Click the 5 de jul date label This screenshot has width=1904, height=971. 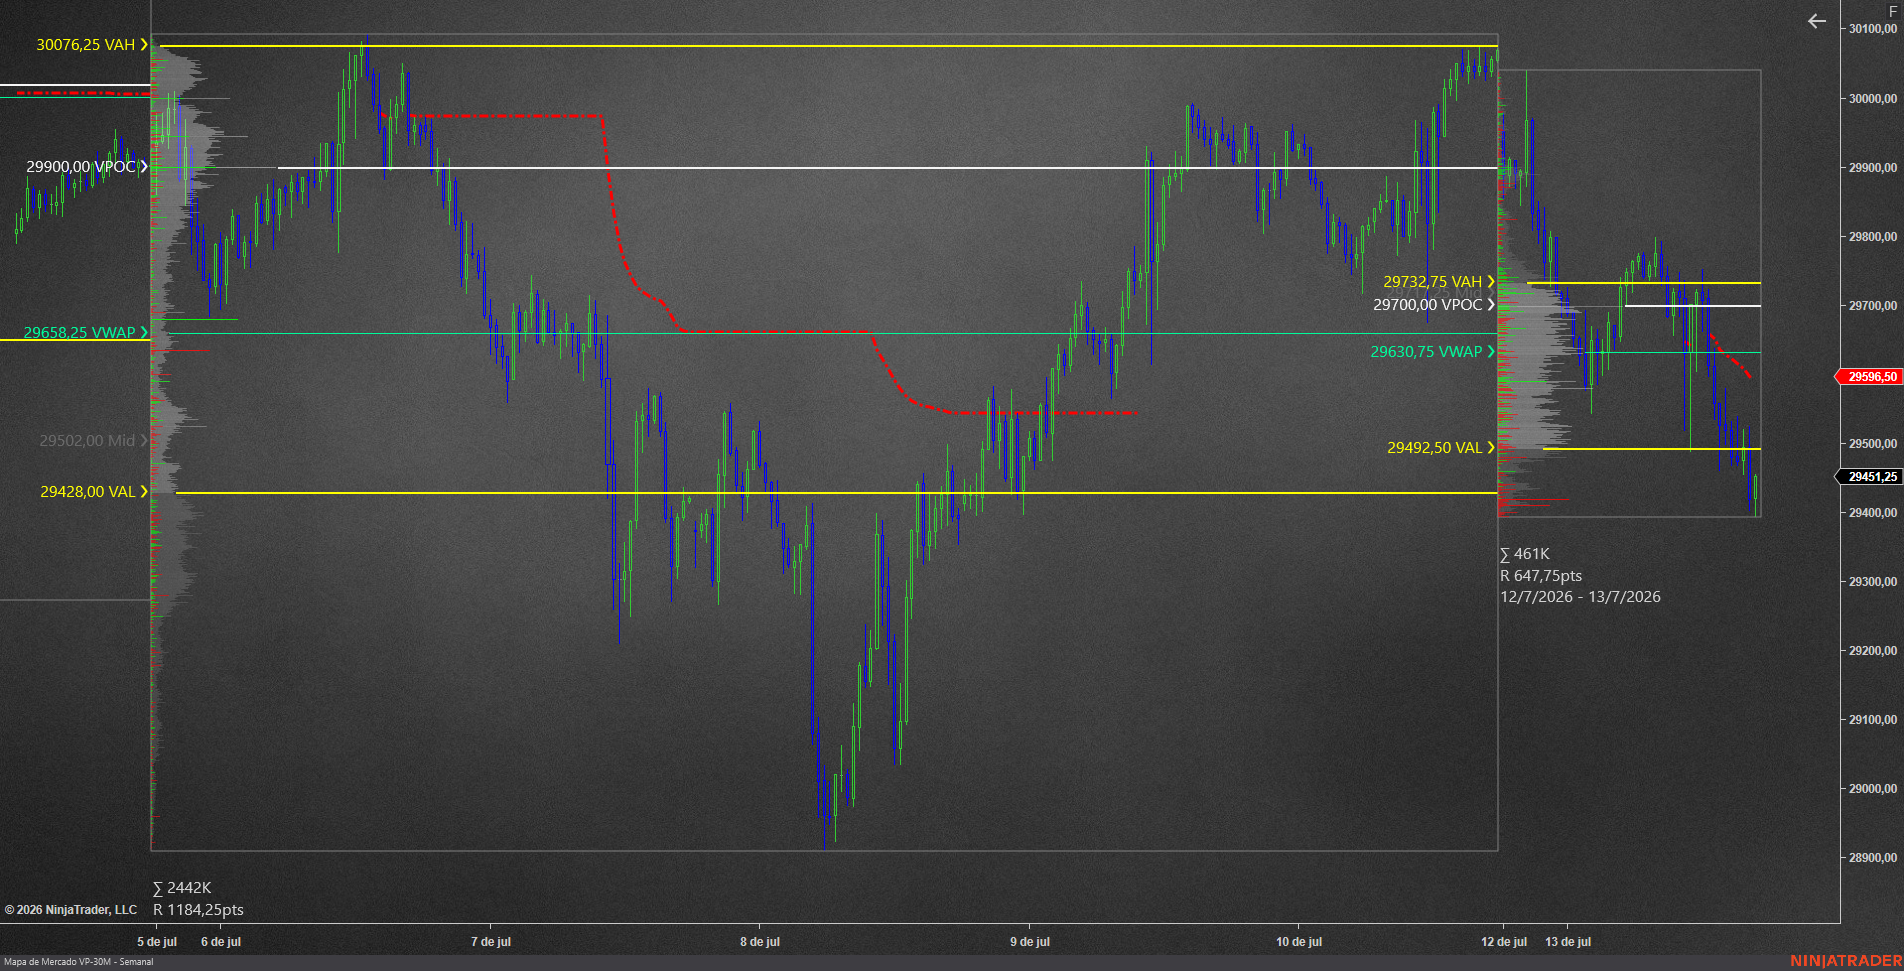(157, 942)
